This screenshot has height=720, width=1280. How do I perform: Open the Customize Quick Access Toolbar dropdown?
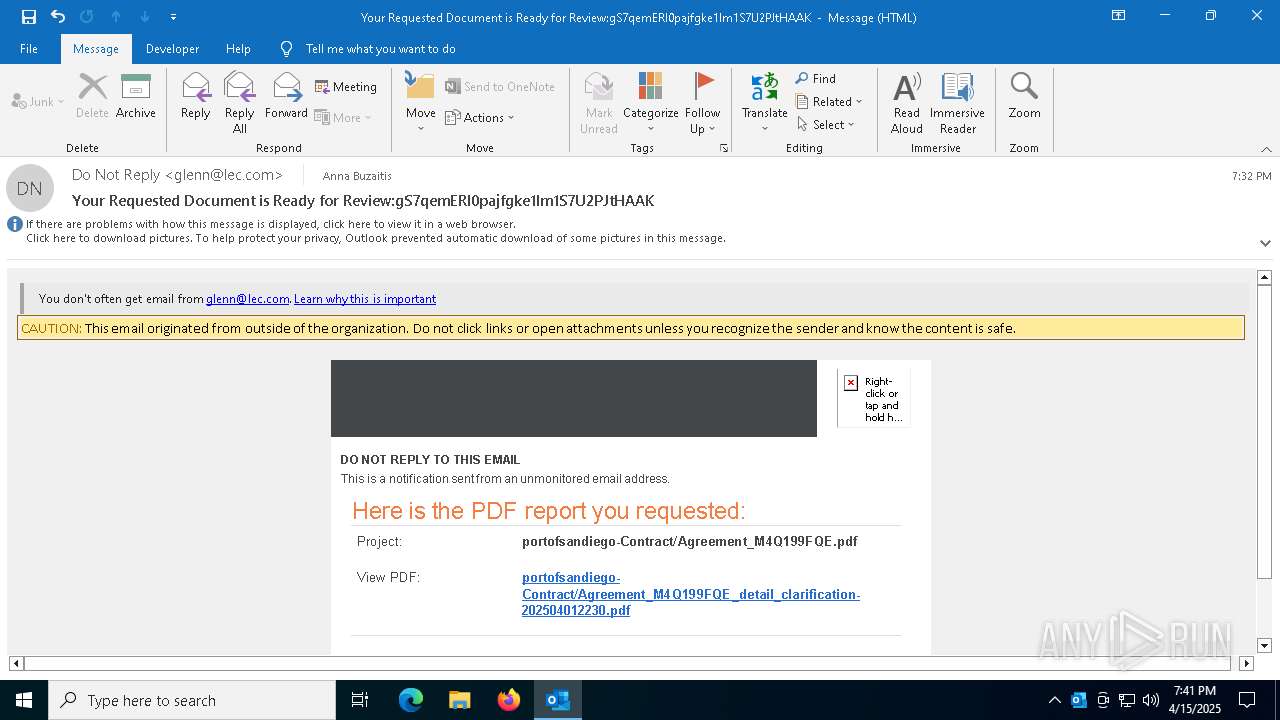point(173,17)
